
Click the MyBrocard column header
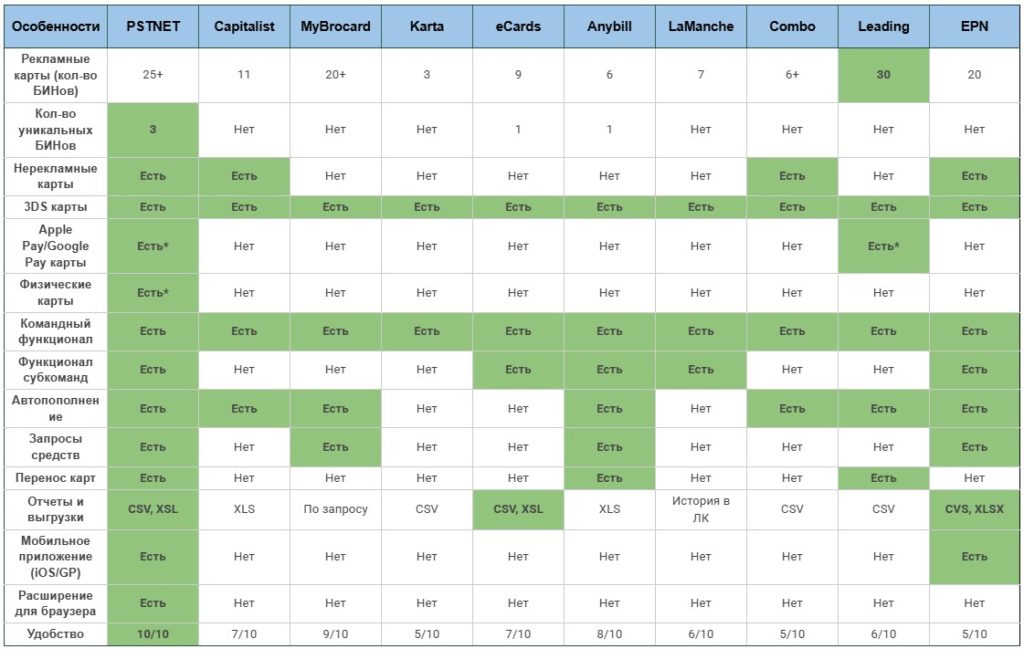pos(336,26)
